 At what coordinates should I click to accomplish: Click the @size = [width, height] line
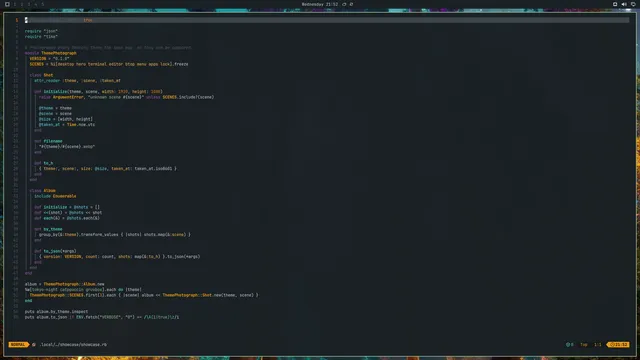(x=66, y=119)
